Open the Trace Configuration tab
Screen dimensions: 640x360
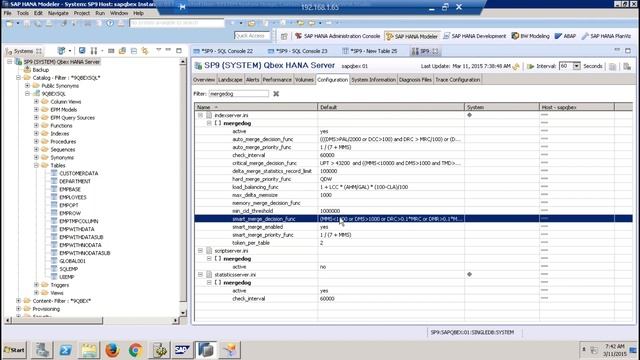pyautogui.click(x=458, y=80)
